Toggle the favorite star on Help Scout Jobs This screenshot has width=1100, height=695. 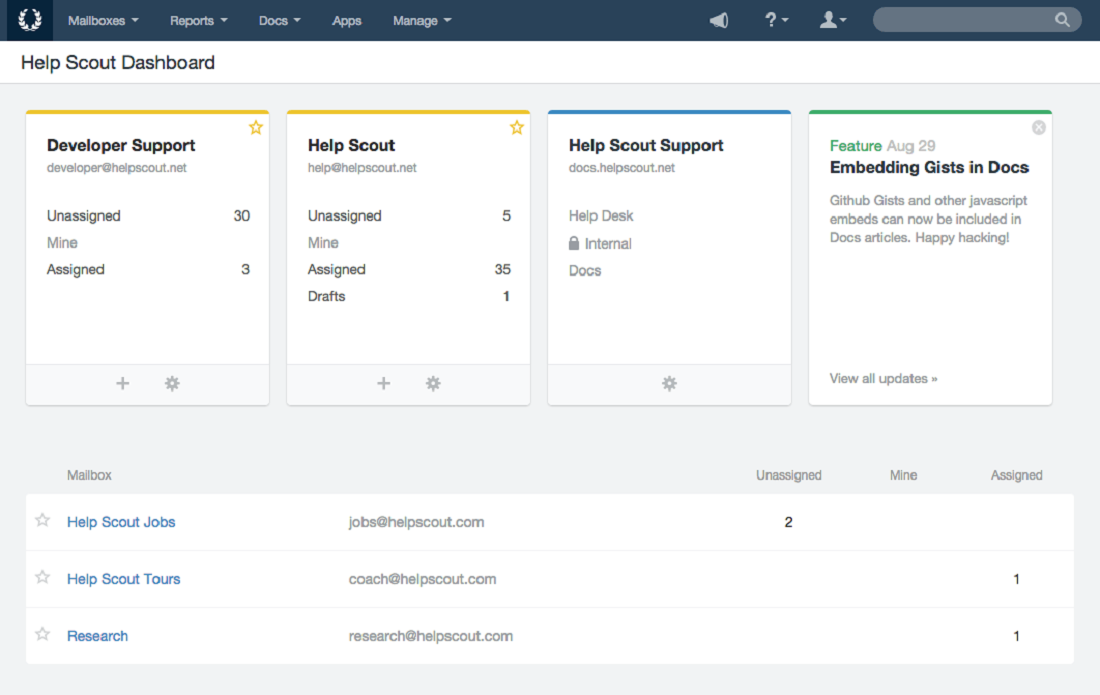(42, 520)
